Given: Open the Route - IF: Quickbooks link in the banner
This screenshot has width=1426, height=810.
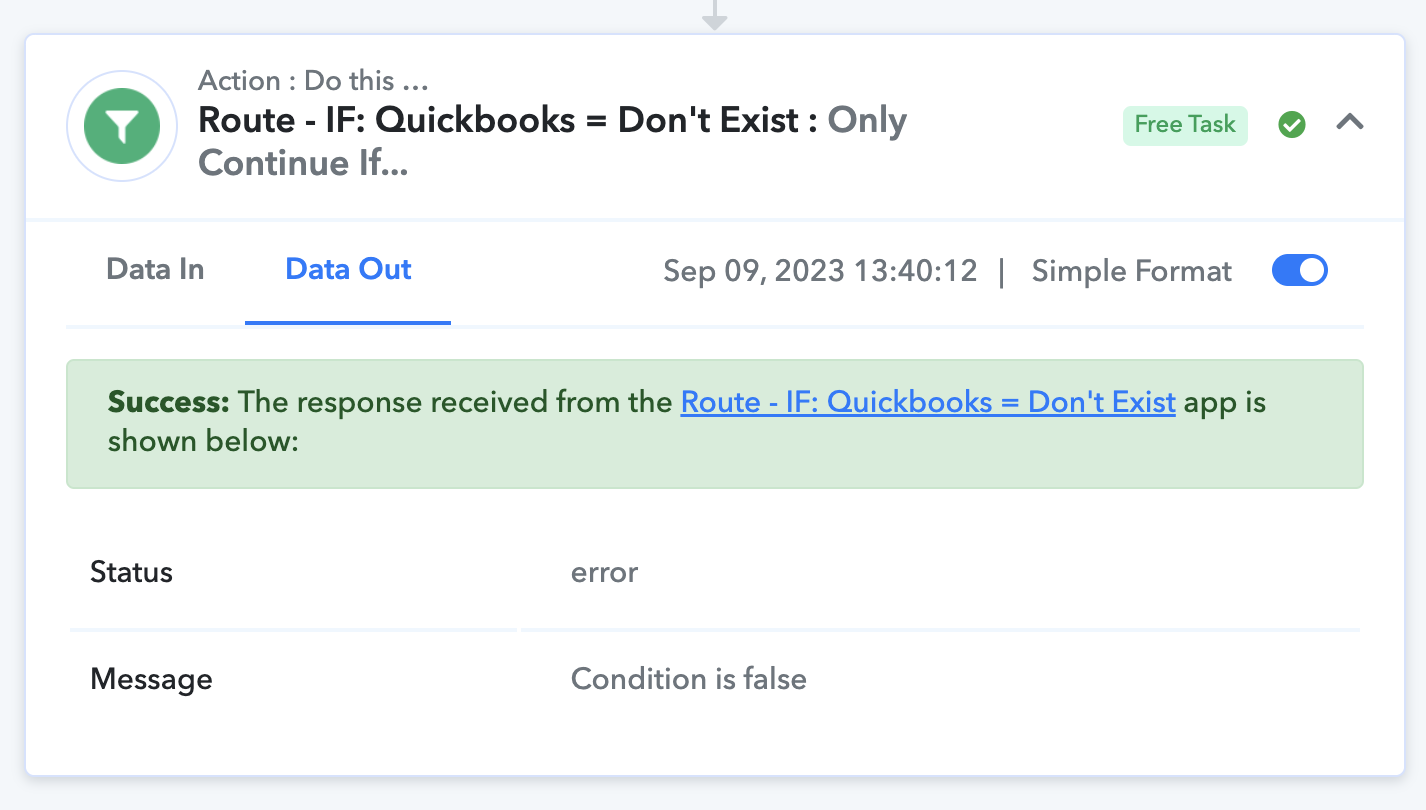Looking at the screenshot, I should click(x=927, y=402).
